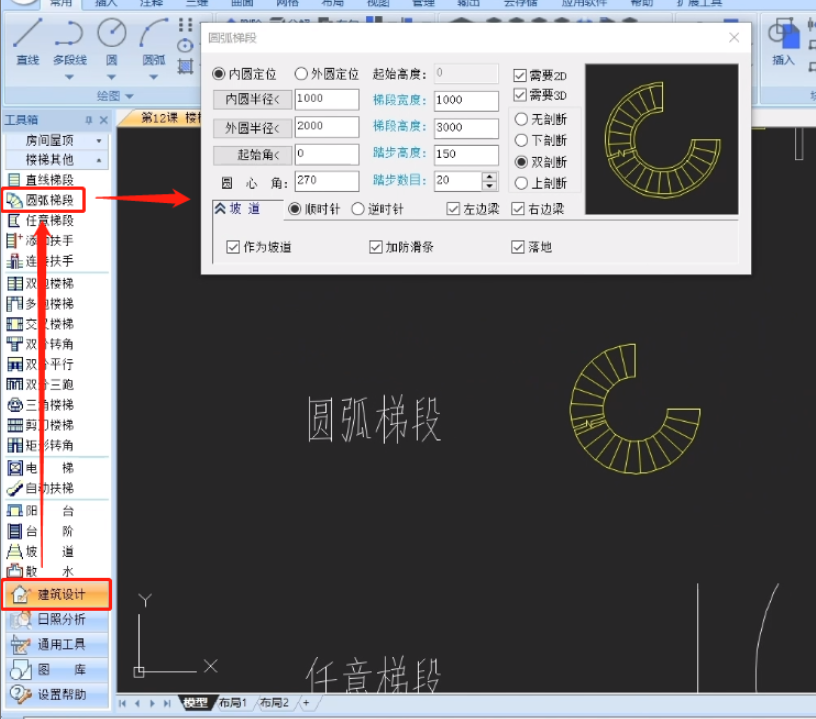Click the 双分三跑 stair icon
Screen dimensions: 816x719
tap(15, 384)
